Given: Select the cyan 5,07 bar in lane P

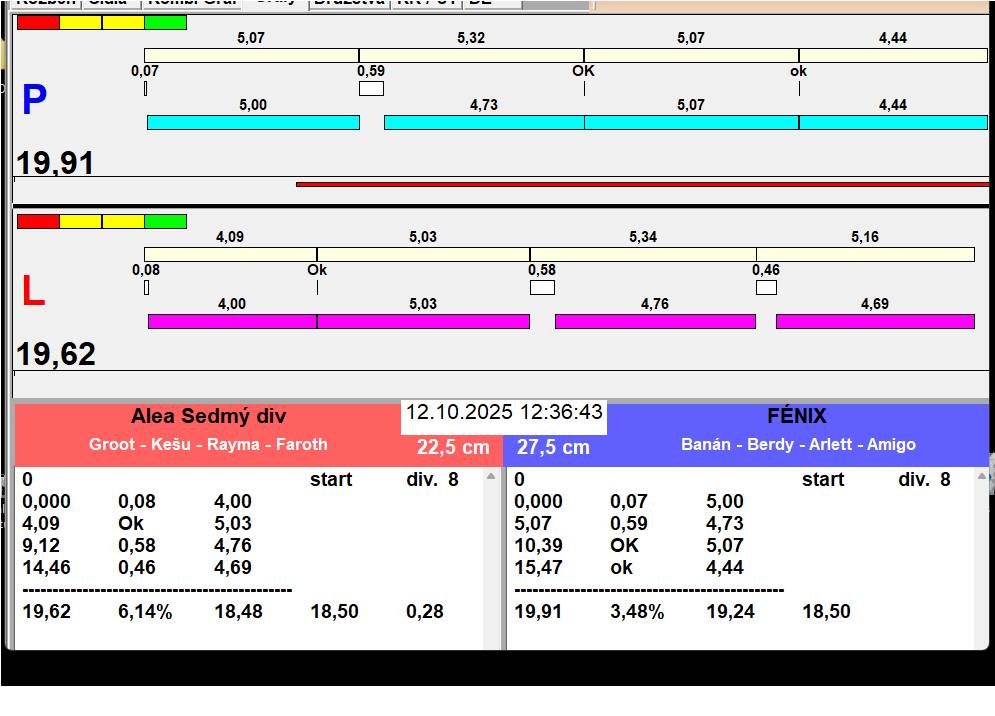Looking at the screenshot, I should click(x=692, y=123).
